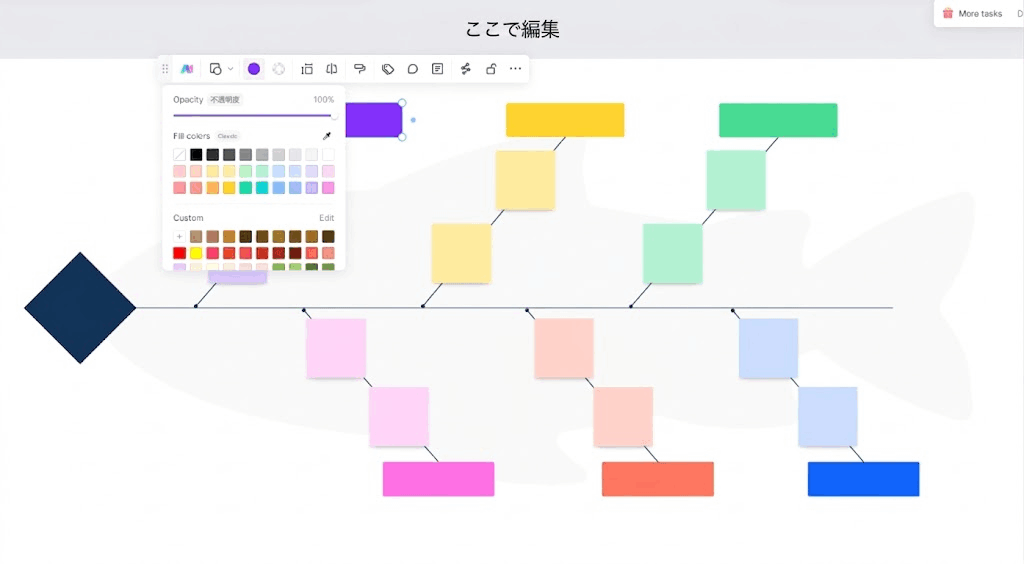Select the cyan Fill colors swatch
Viewport: 1024px width, 564px height.
(x=262, y=188)
